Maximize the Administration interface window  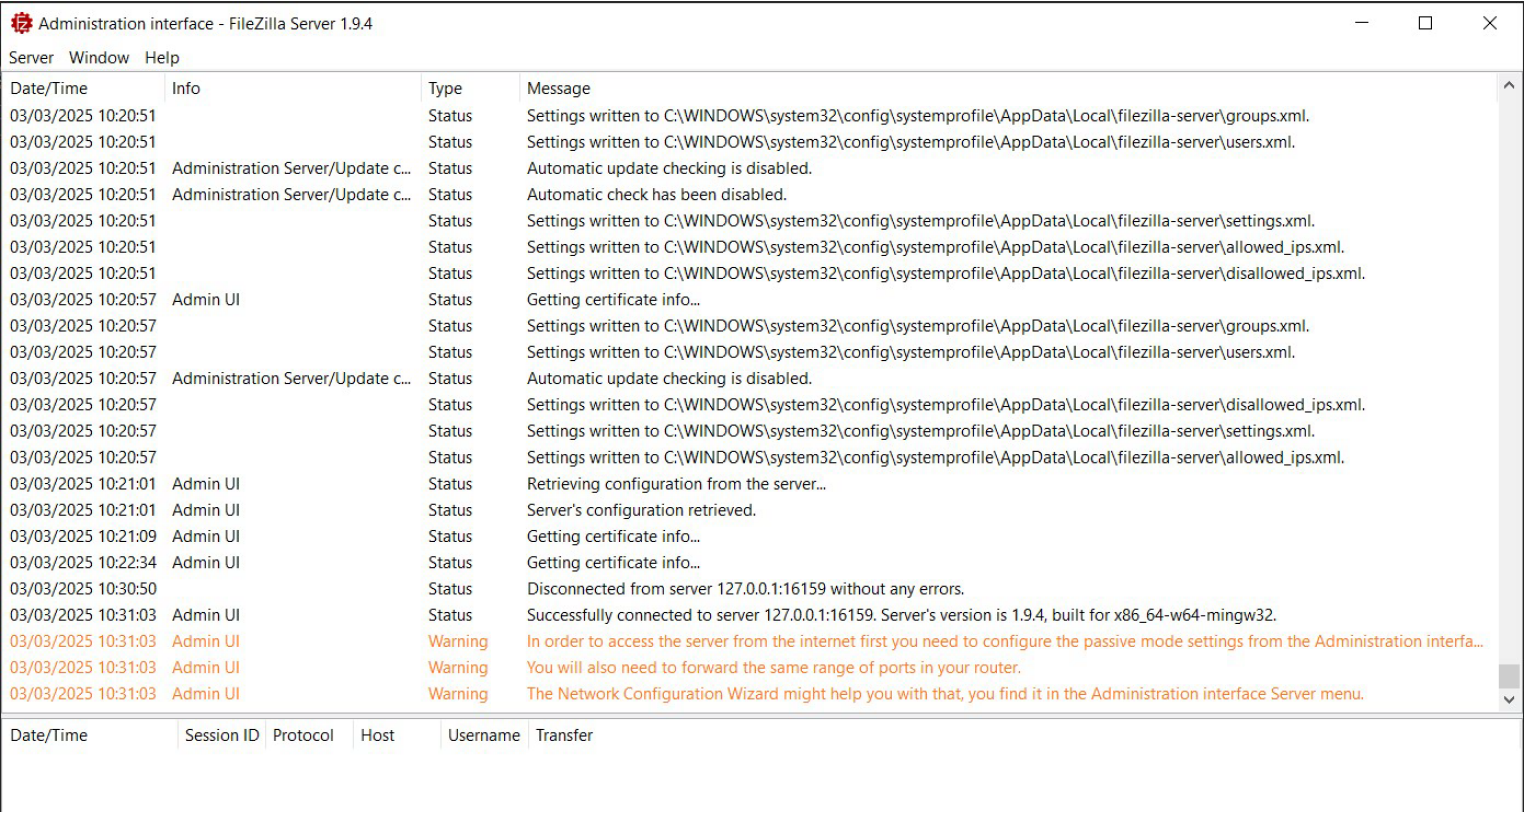pyautogui.click(x=1425, y=23)
